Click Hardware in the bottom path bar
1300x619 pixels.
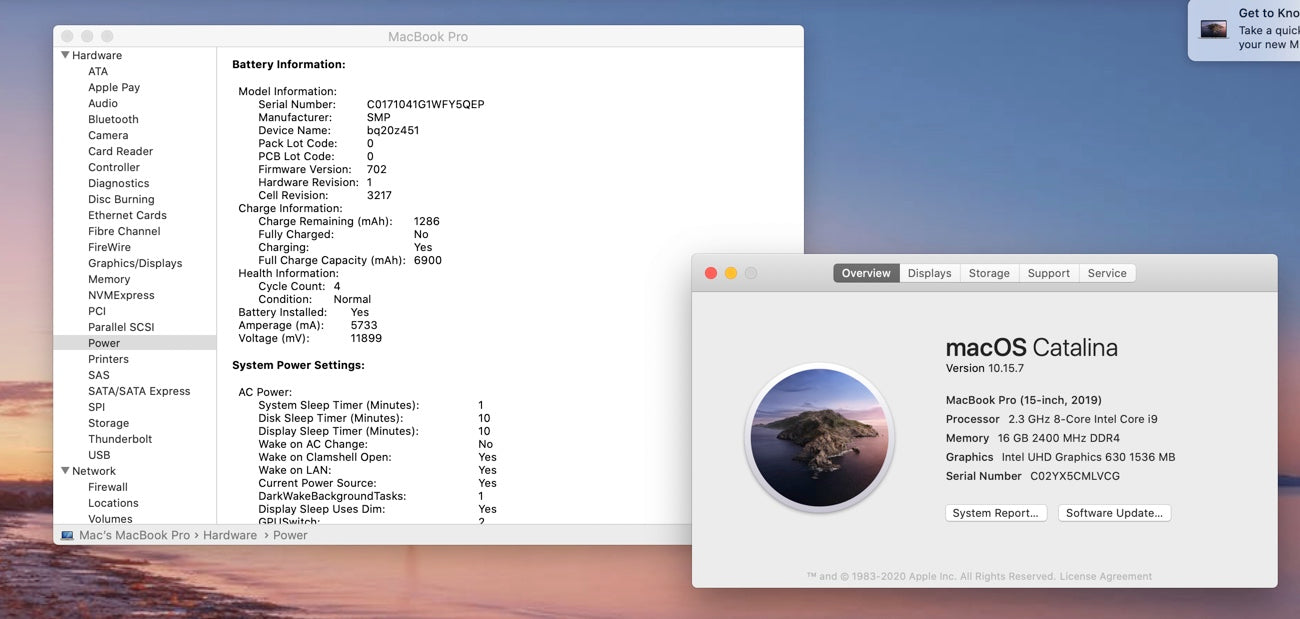pos(230,535)
